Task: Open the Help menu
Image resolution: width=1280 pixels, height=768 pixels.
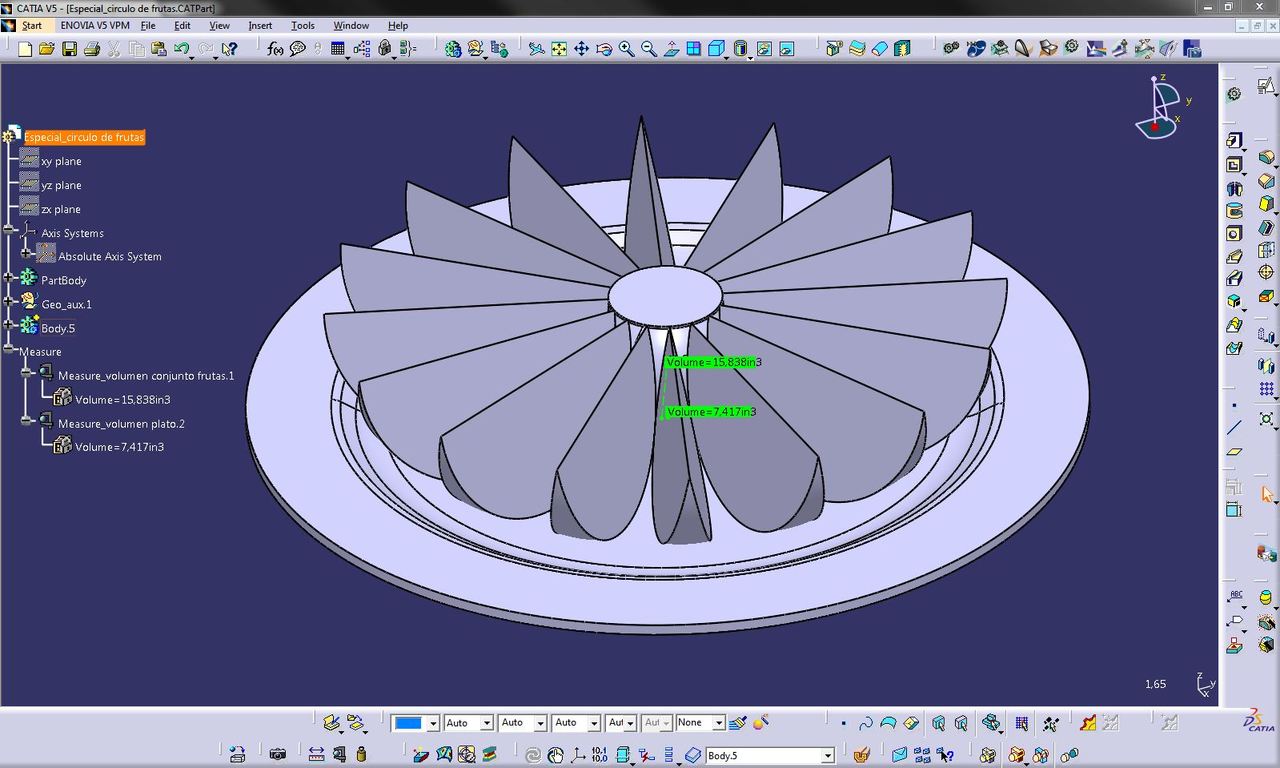Action: [x=398, y=25]
